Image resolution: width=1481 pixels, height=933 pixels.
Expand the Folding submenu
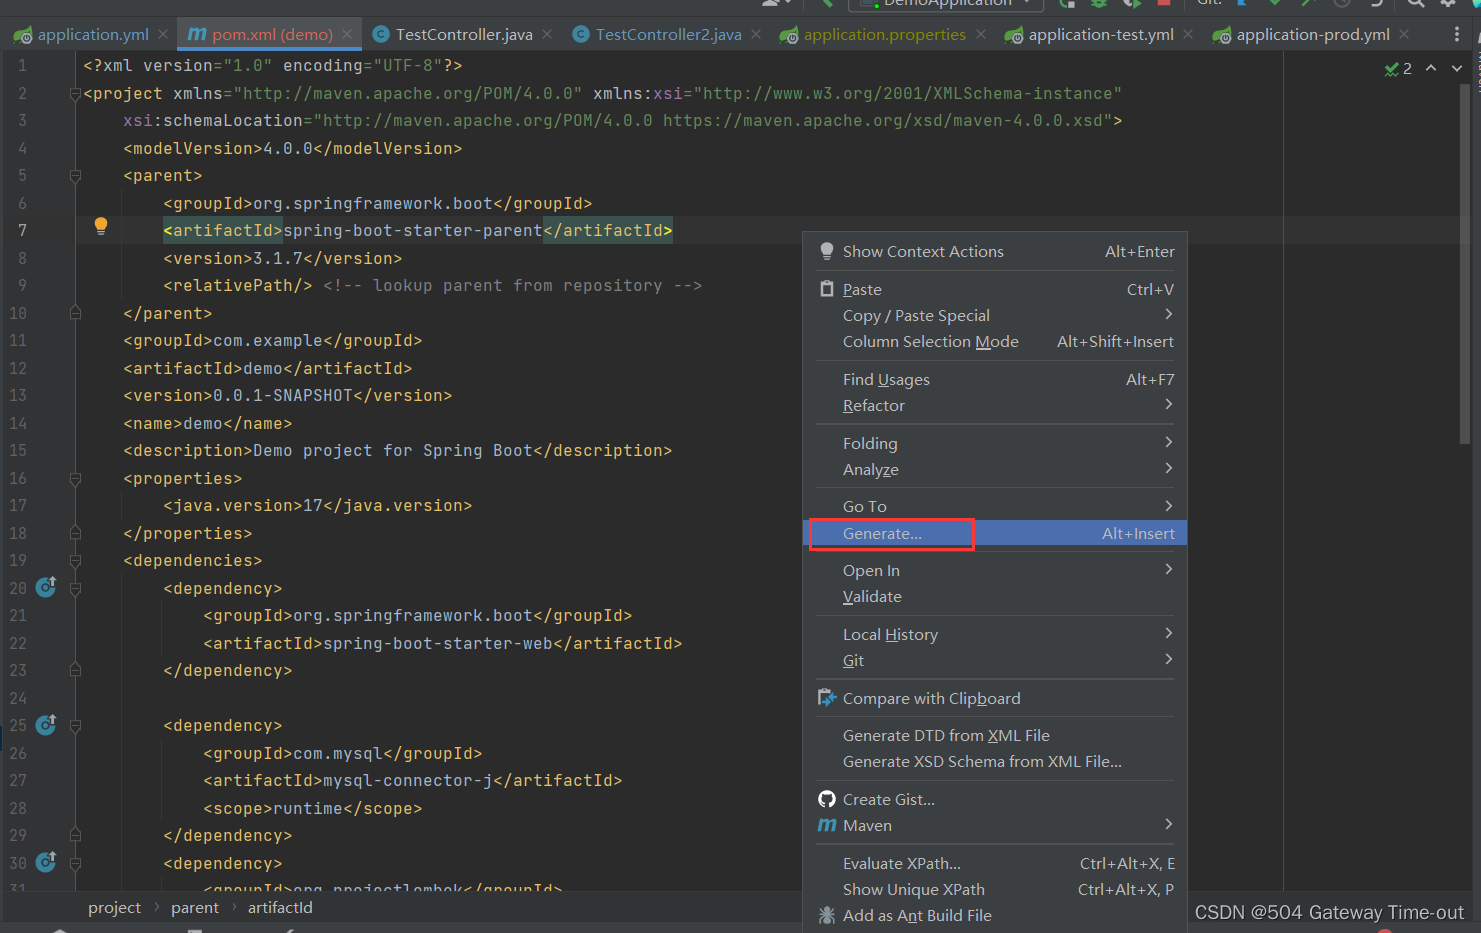point(995,444)
